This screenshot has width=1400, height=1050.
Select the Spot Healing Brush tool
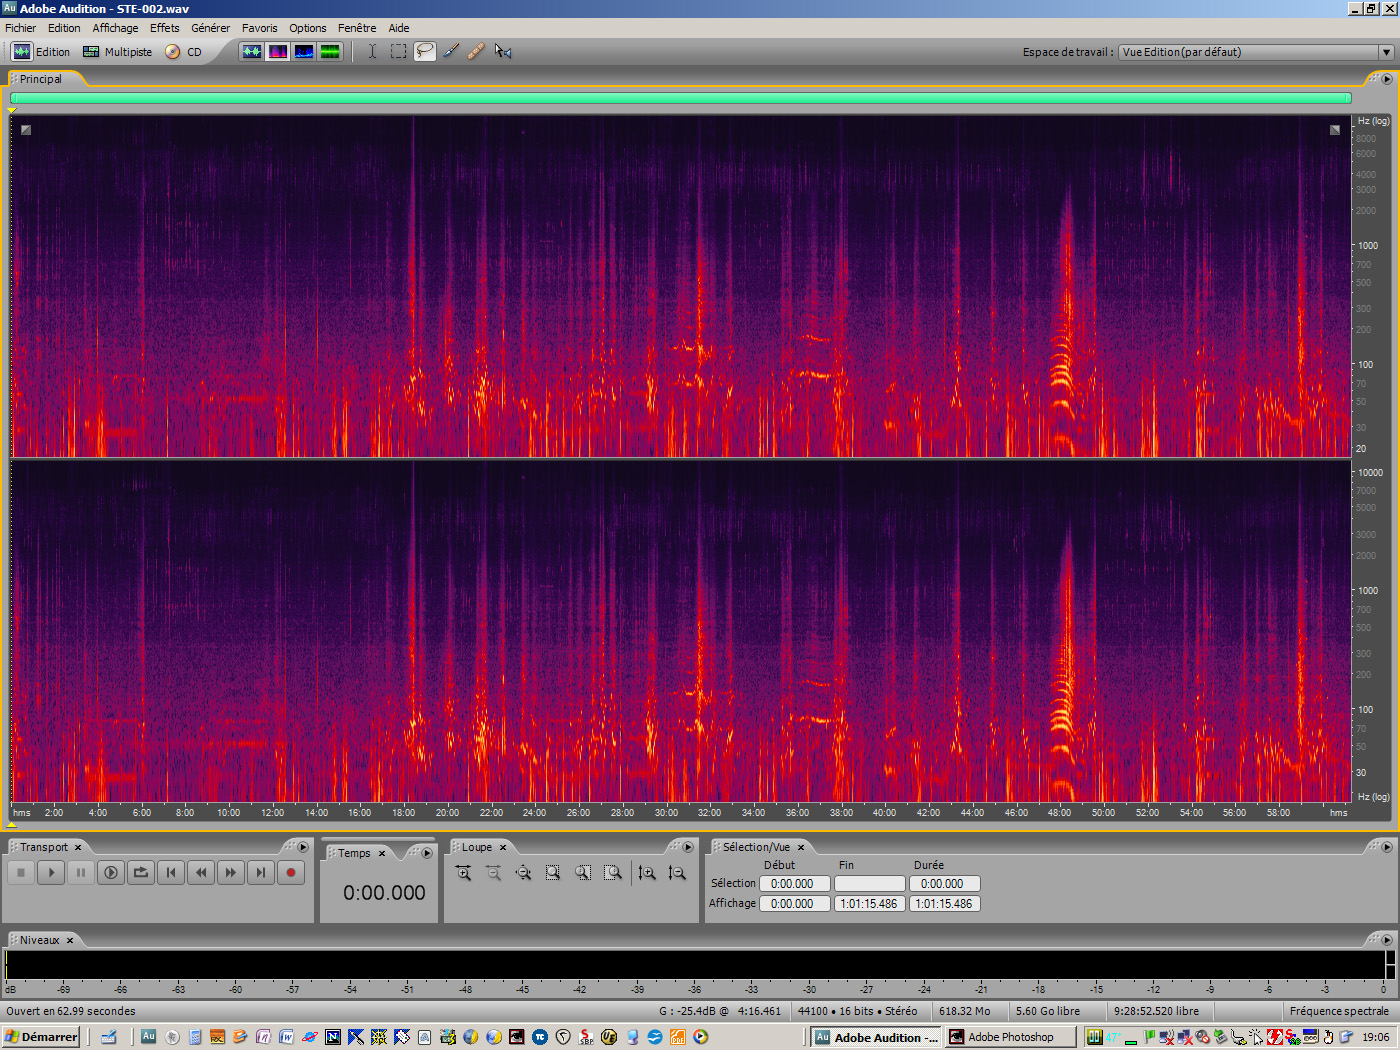point(476,51)
